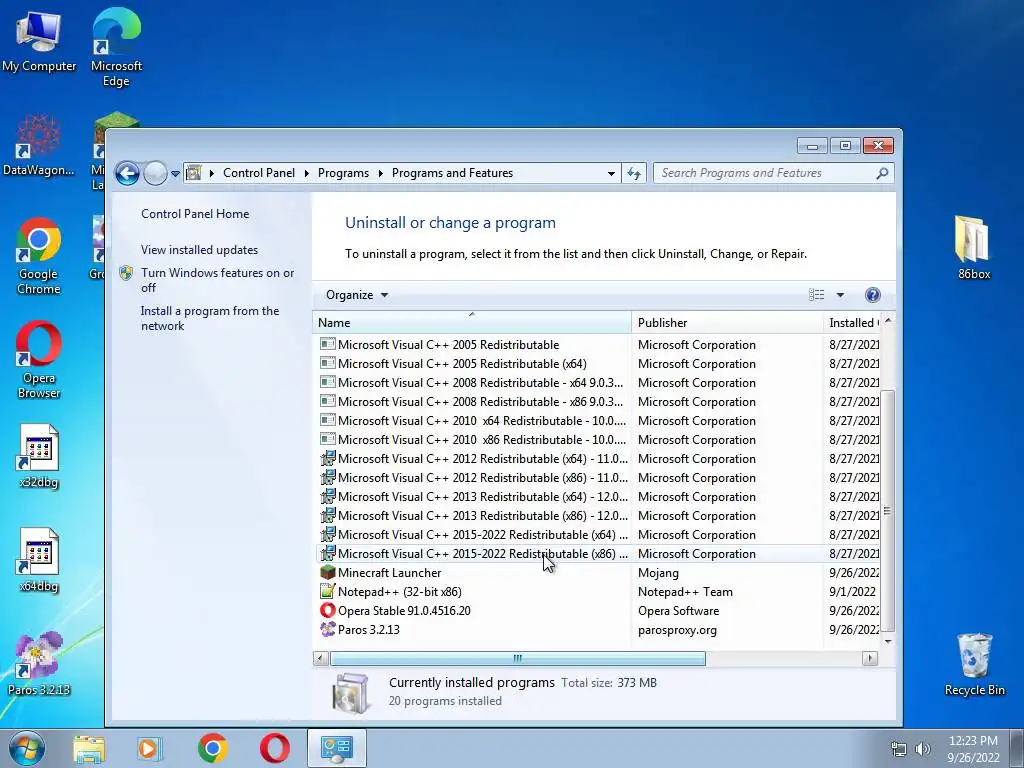This screenshot has width=1024, height=768.
Task: Click the network tray icon
Action: (x=899, y=749)
